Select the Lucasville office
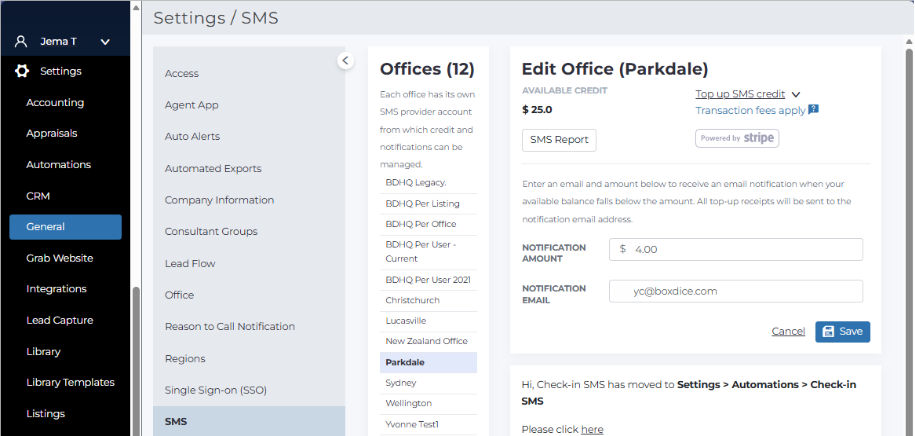 point(428,321)
